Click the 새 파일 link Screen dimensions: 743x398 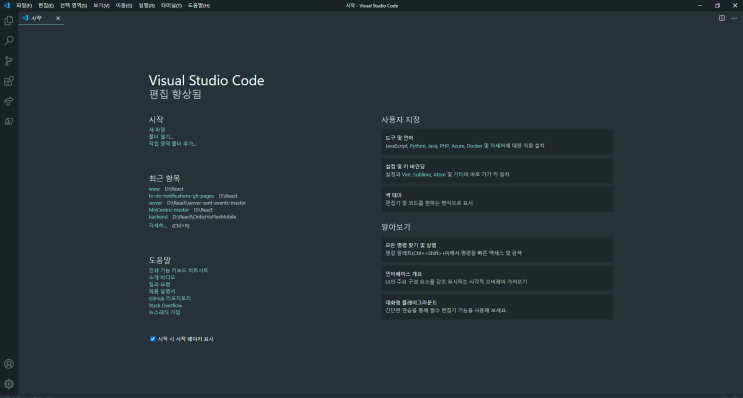pos(157,129)
